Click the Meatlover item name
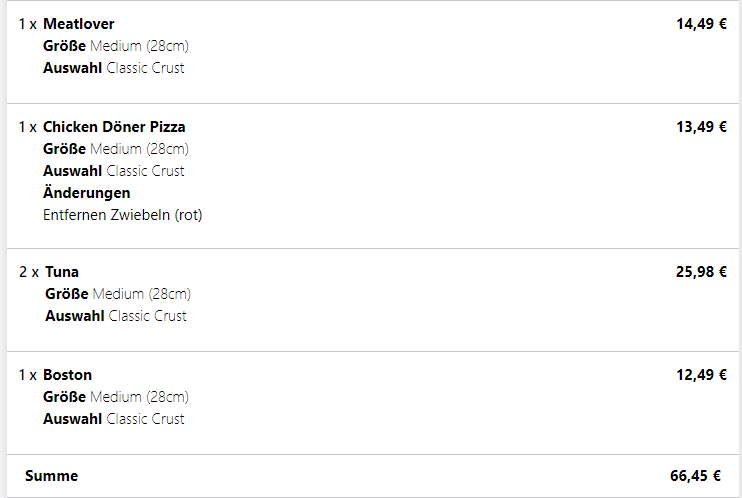This screenshot has width=742, height=498. 78,24
